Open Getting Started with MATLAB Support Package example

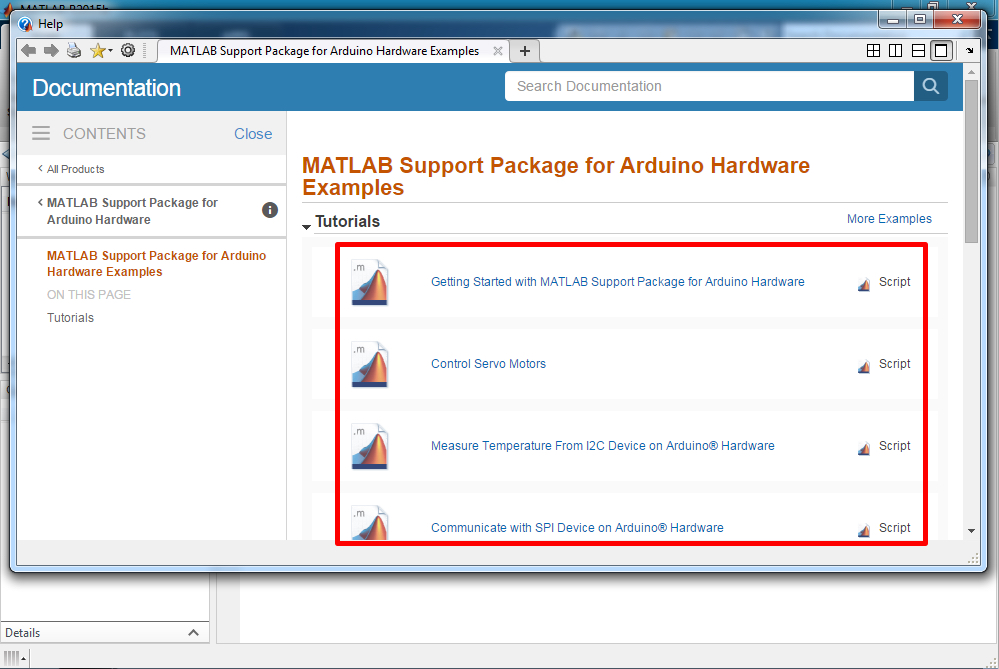point(617,282)
